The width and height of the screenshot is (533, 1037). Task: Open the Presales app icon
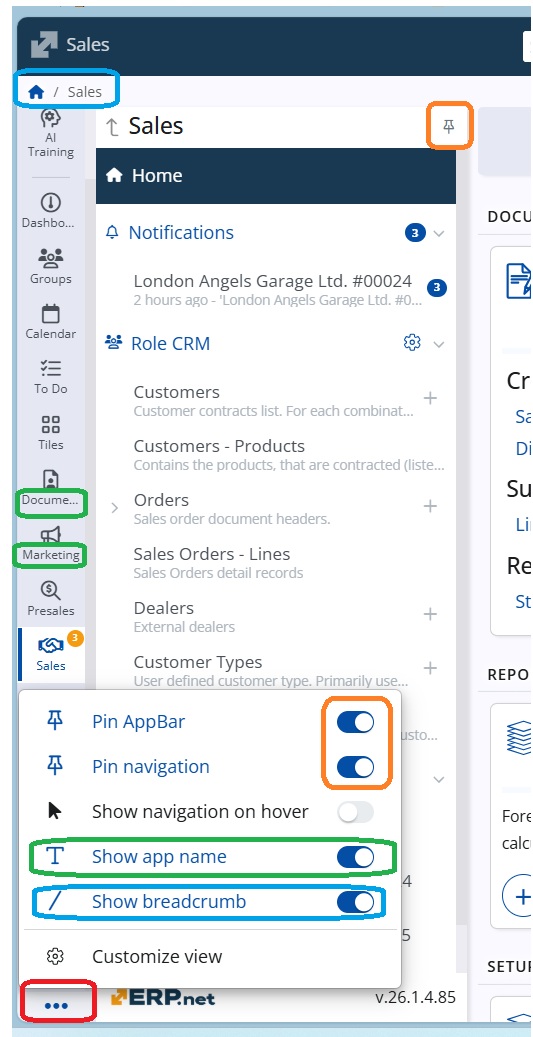tap(51, 589)
